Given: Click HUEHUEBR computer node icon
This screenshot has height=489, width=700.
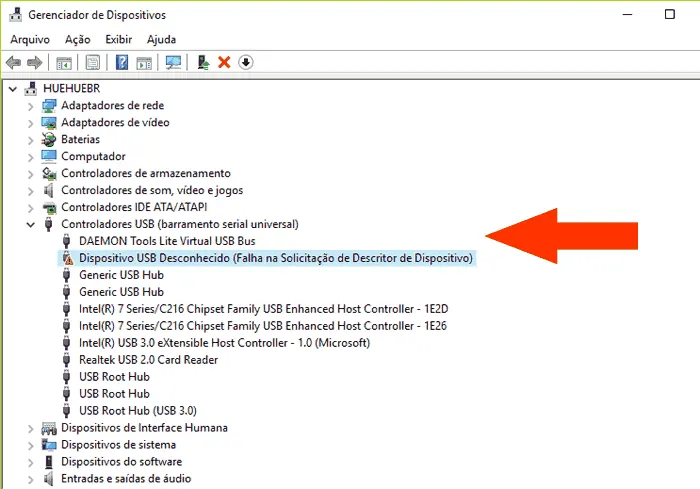Looking at the screenshot, I should pos(31,88).
